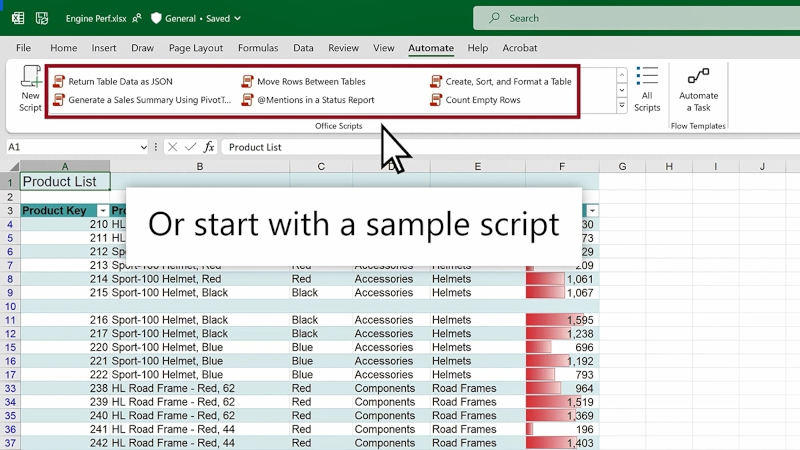Open the File tab
Viewport: 800px width, 450px height.
(x=23, y=48)
